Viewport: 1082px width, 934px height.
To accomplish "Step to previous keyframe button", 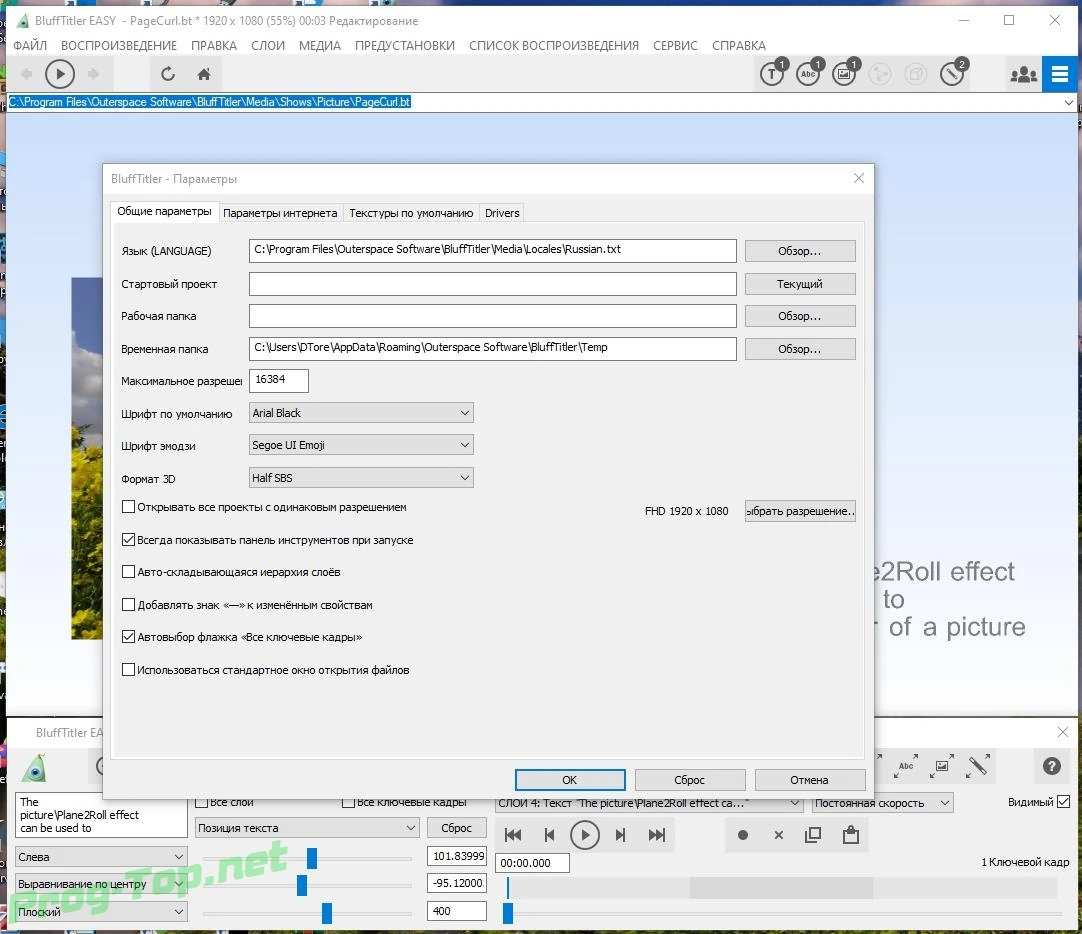I will click(x=549, y=835).
